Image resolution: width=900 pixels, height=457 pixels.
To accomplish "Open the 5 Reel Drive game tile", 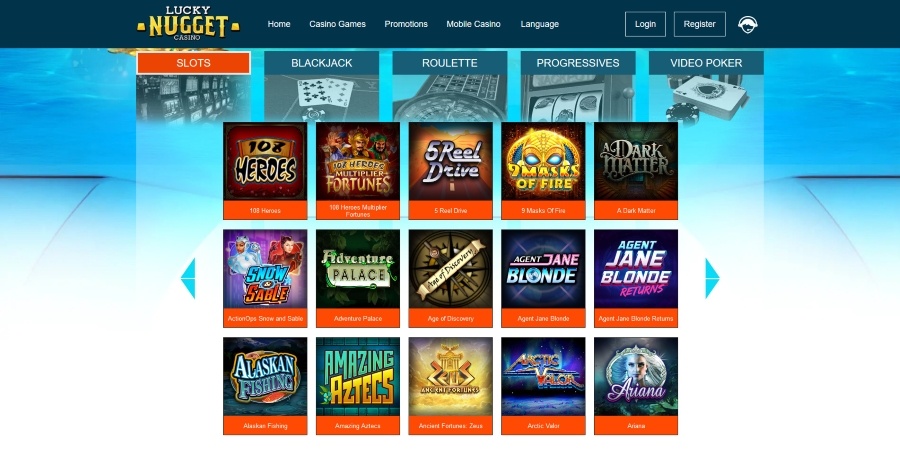I will pyautogui.click(x=451, y=171).
